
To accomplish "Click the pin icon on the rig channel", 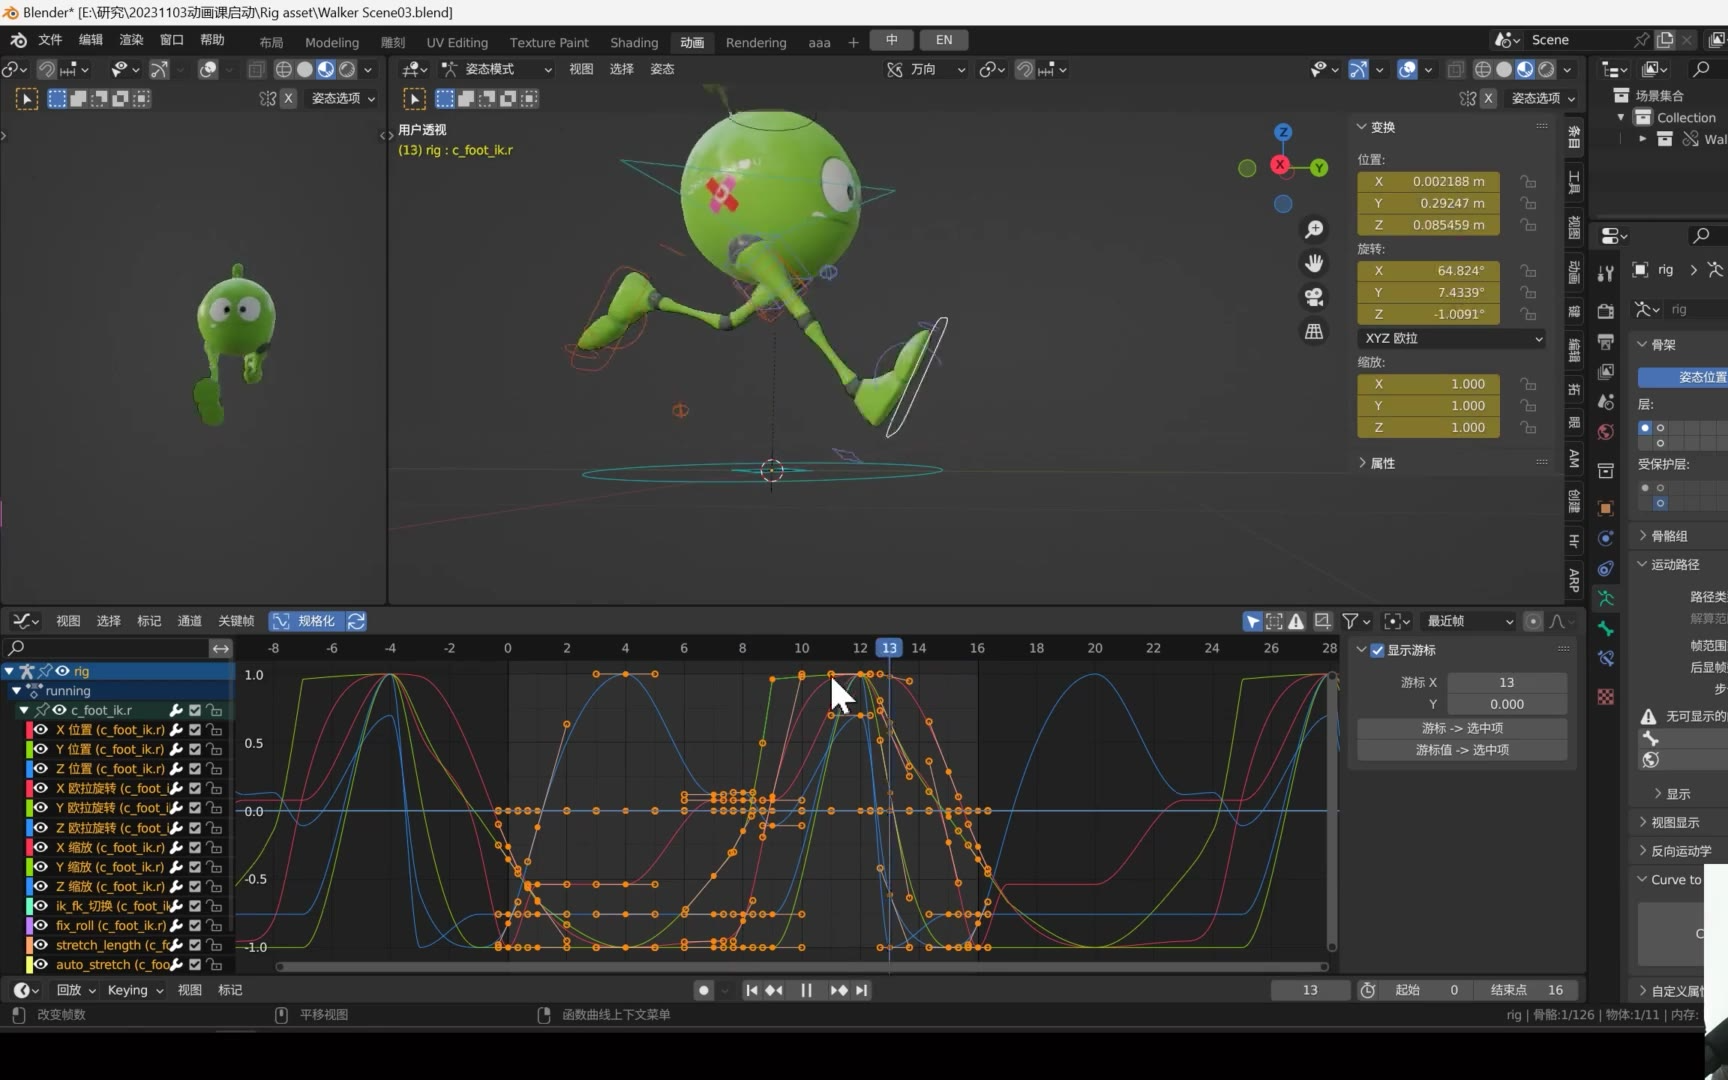I will click(45, 671).
